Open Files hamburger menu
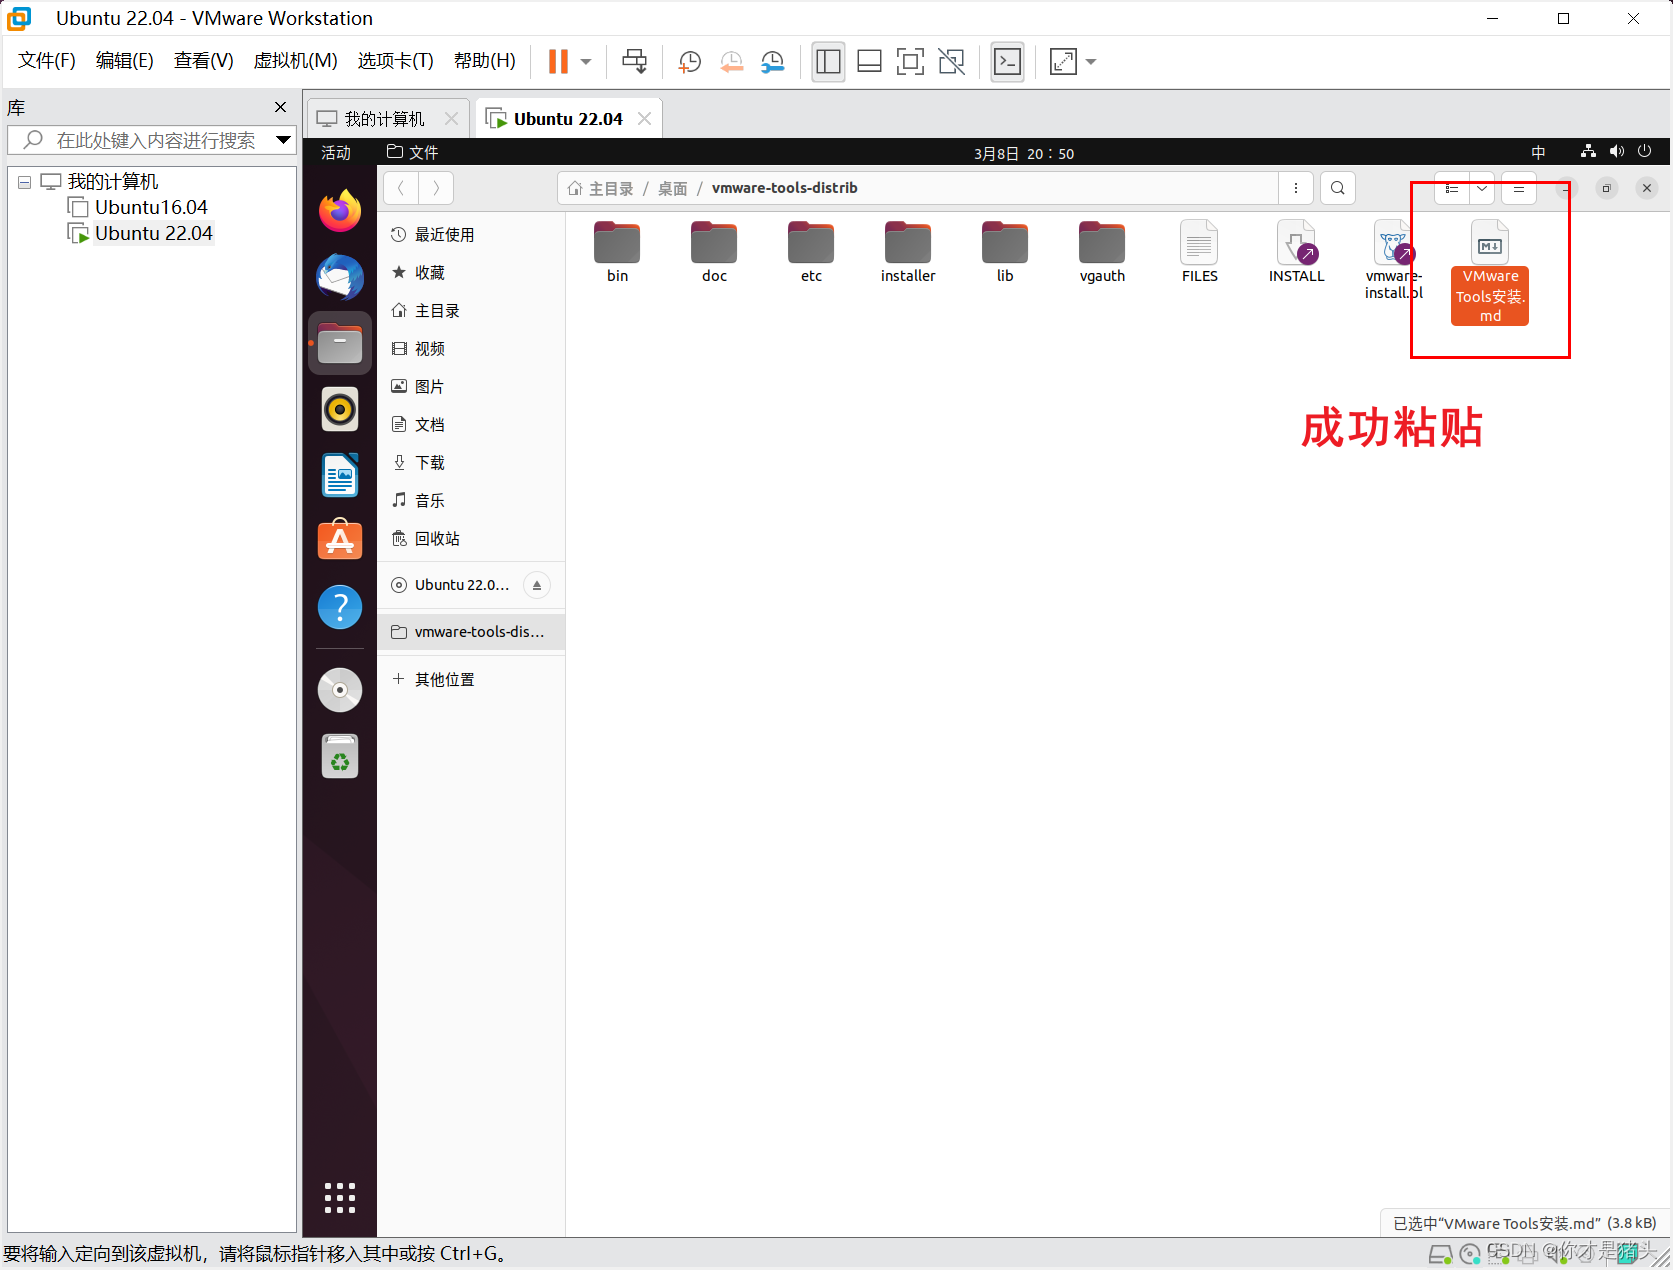Viewport: 1673px width, 1270px height. pyautogui.click(x=1518, y=188)
